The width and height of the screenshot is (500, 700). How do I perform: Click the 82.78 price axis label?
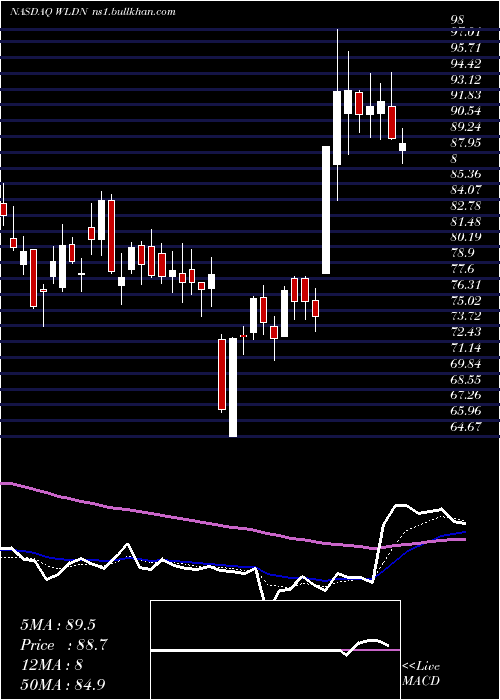pos(466,206)
